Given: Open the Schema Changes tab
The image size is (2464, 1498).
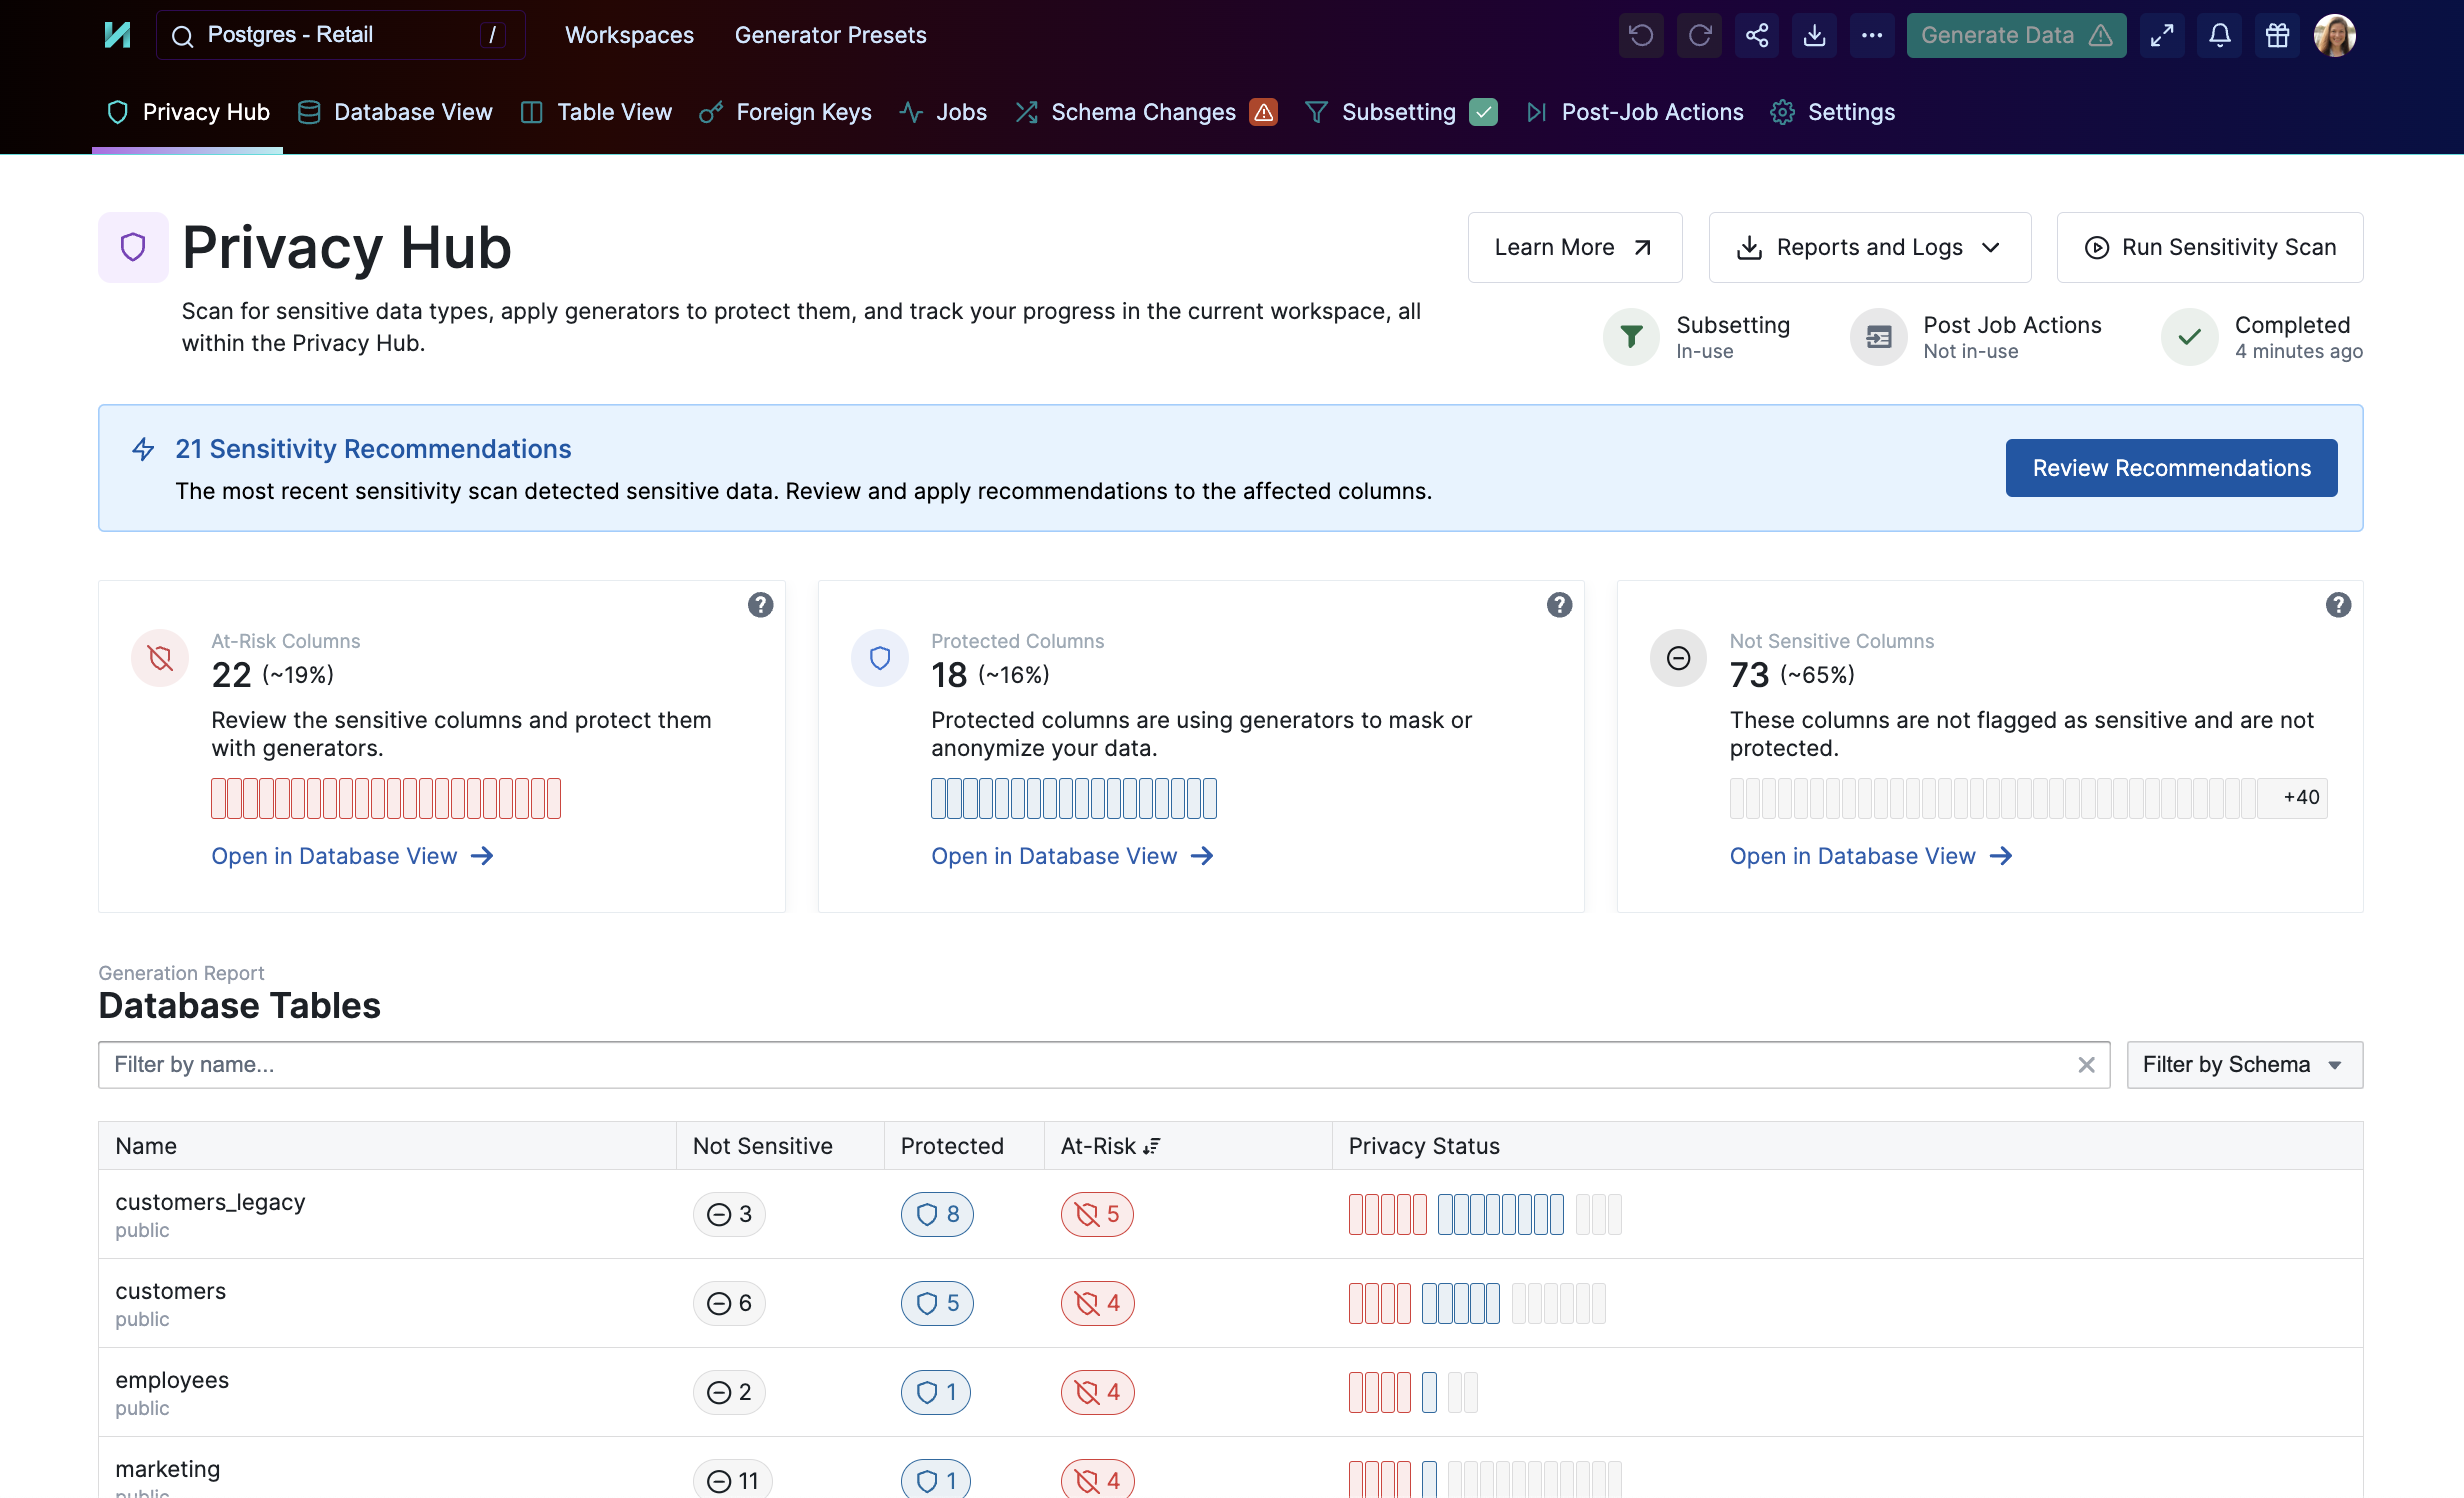Looking at the screenshot, I should point(1143,112).
